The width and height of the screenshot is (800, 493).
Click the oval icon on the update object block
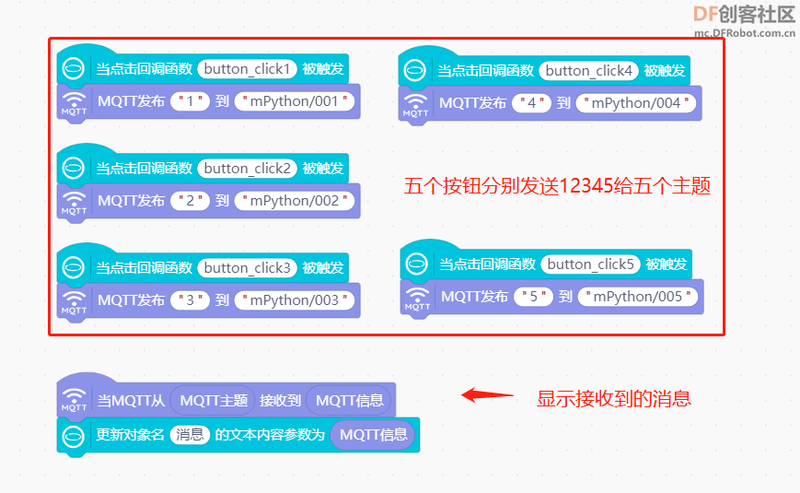coord(73,435)
